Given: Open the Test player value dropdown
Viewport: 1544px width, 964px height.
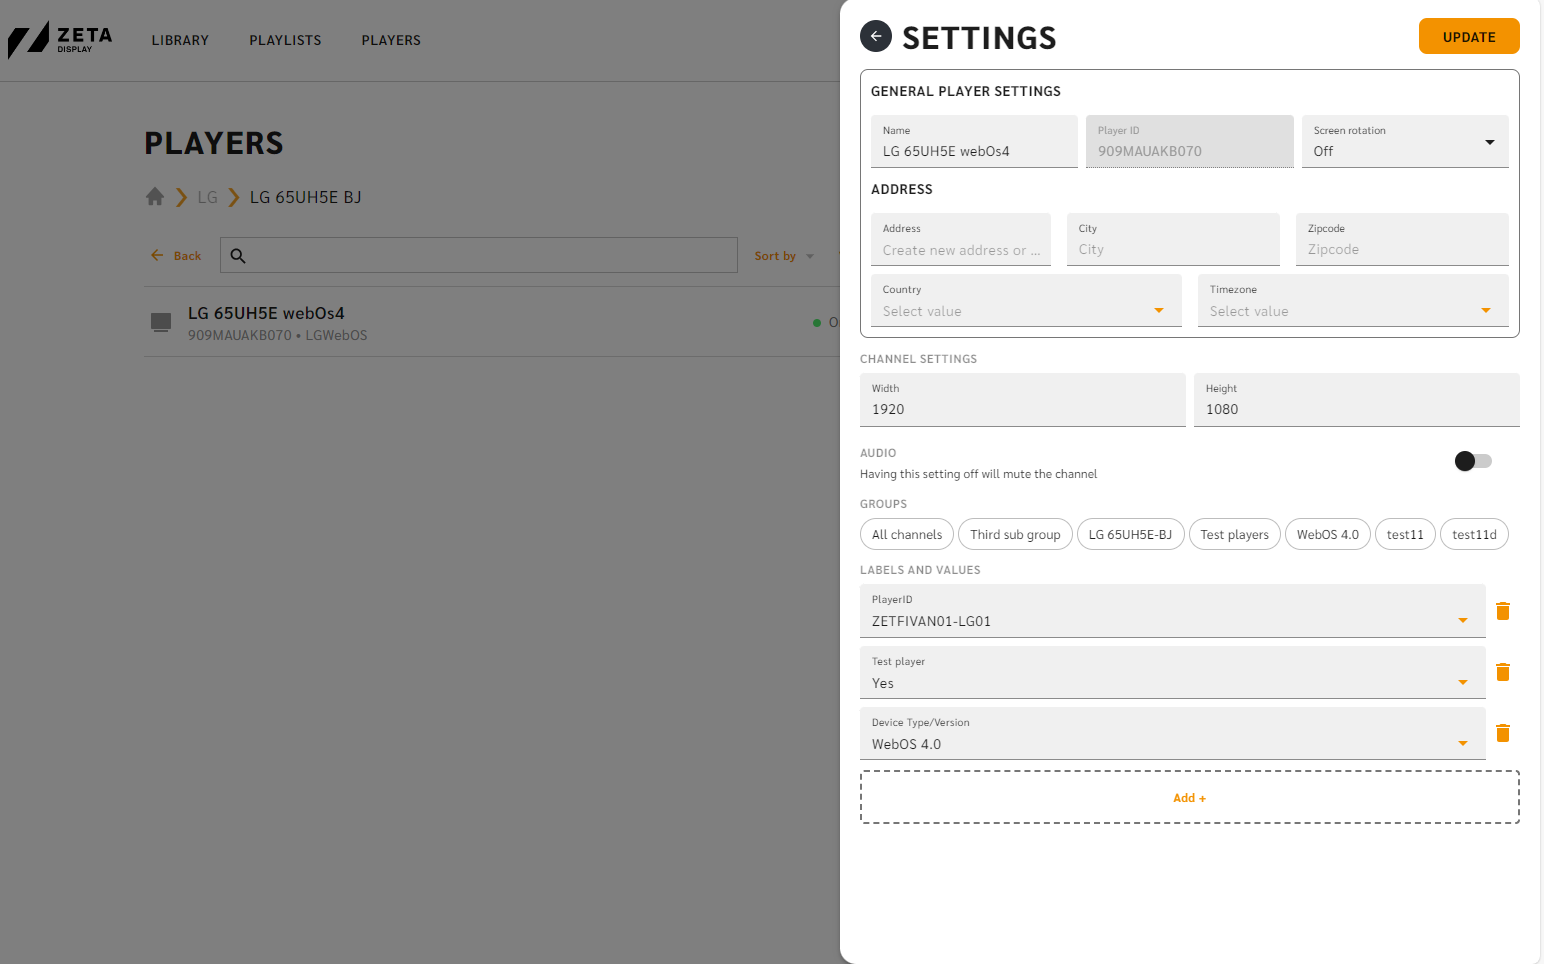Looking at the screenshot, I should click(x=1172, y=672).
